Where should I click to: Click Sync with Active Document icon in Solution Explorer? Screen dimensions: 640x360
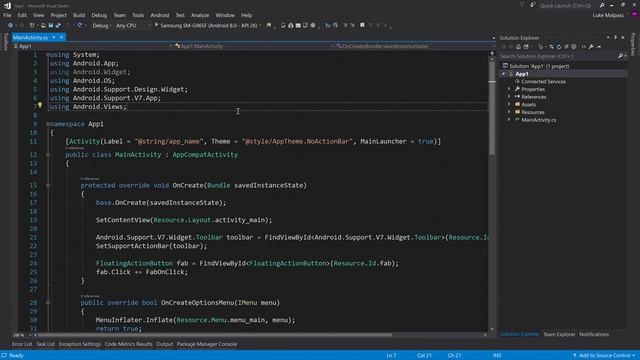(551, 47)
